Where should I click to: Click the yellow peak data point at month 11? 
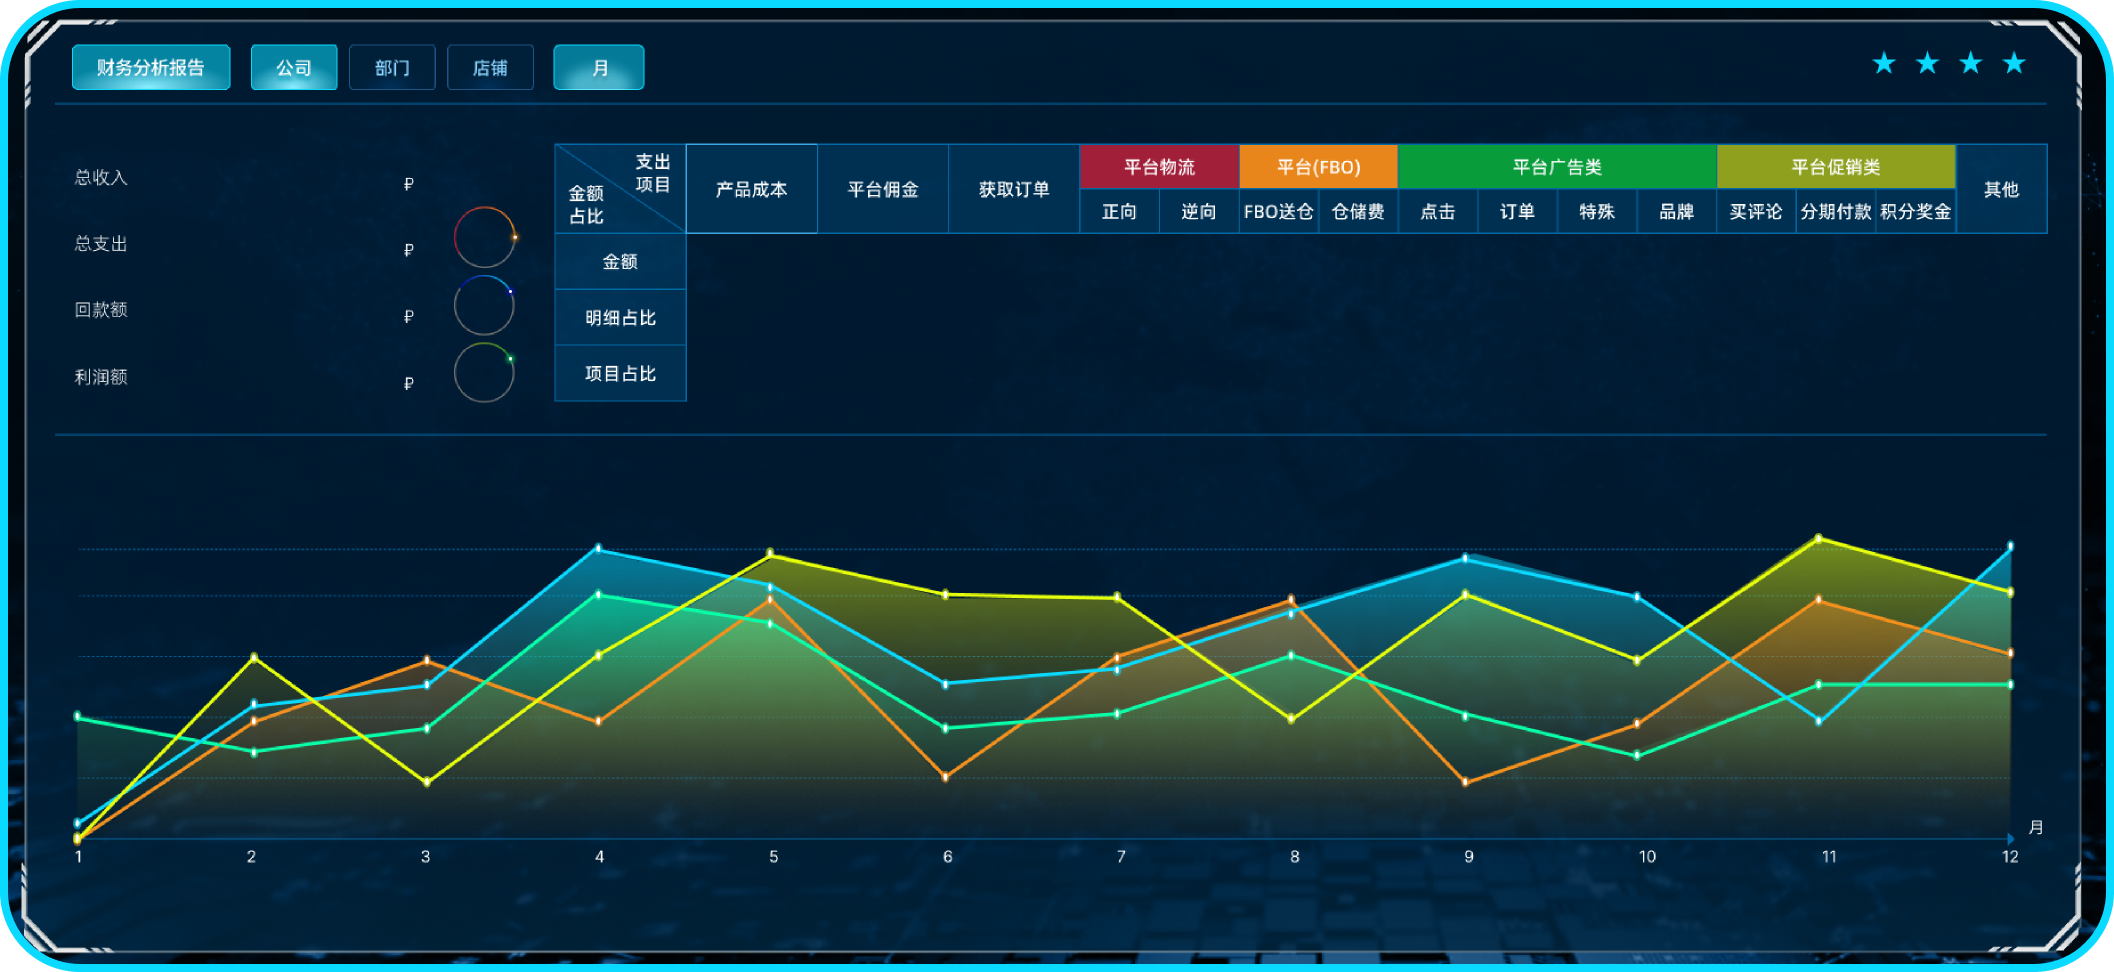[x=1818, y=538]
